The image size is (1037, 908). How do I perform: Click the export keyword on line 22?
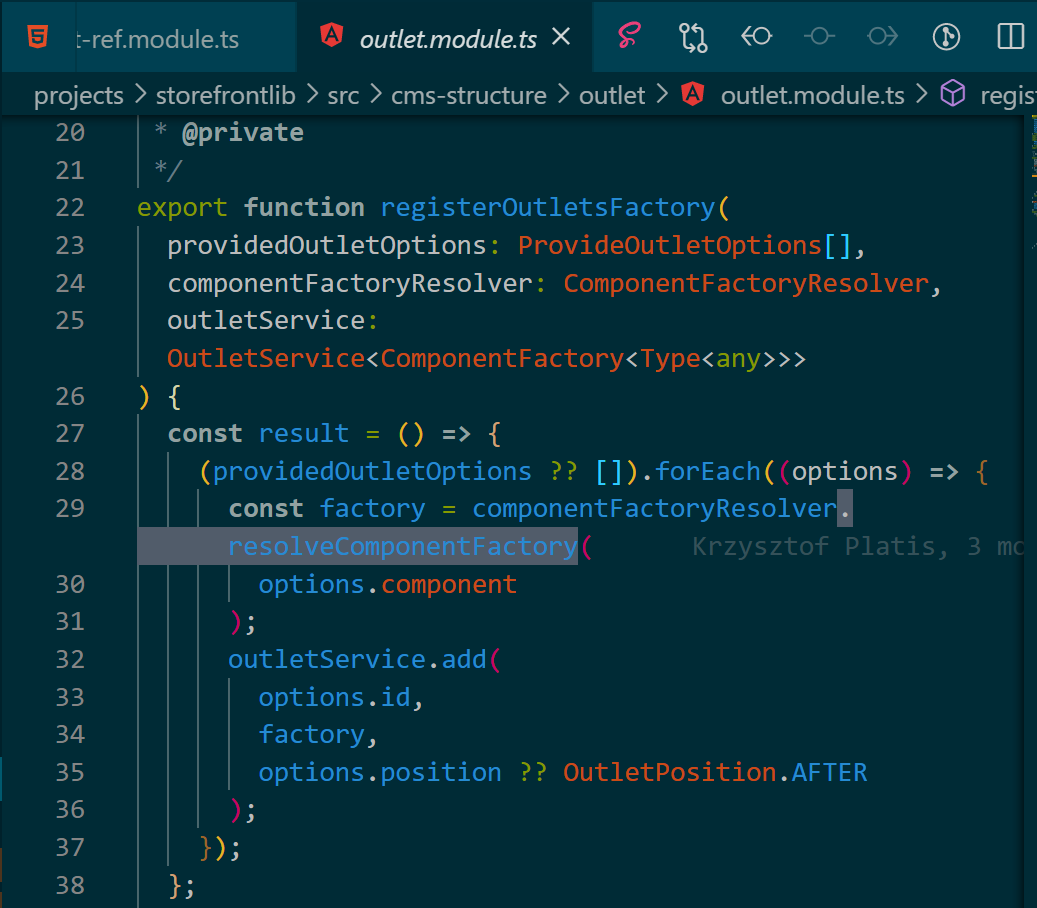click(x=182, y=208)
